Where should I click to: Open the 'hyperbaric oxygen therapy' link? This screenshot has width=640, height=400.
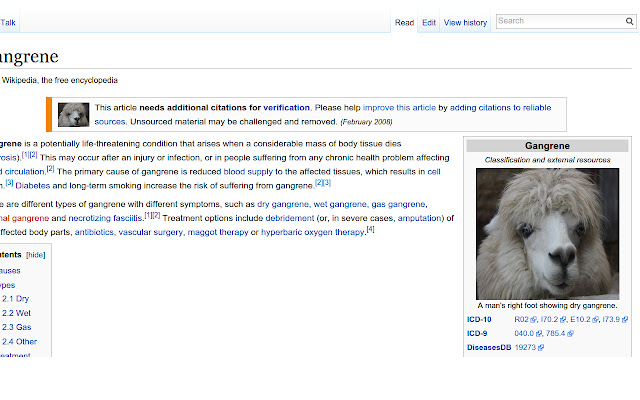pos(309,232)
